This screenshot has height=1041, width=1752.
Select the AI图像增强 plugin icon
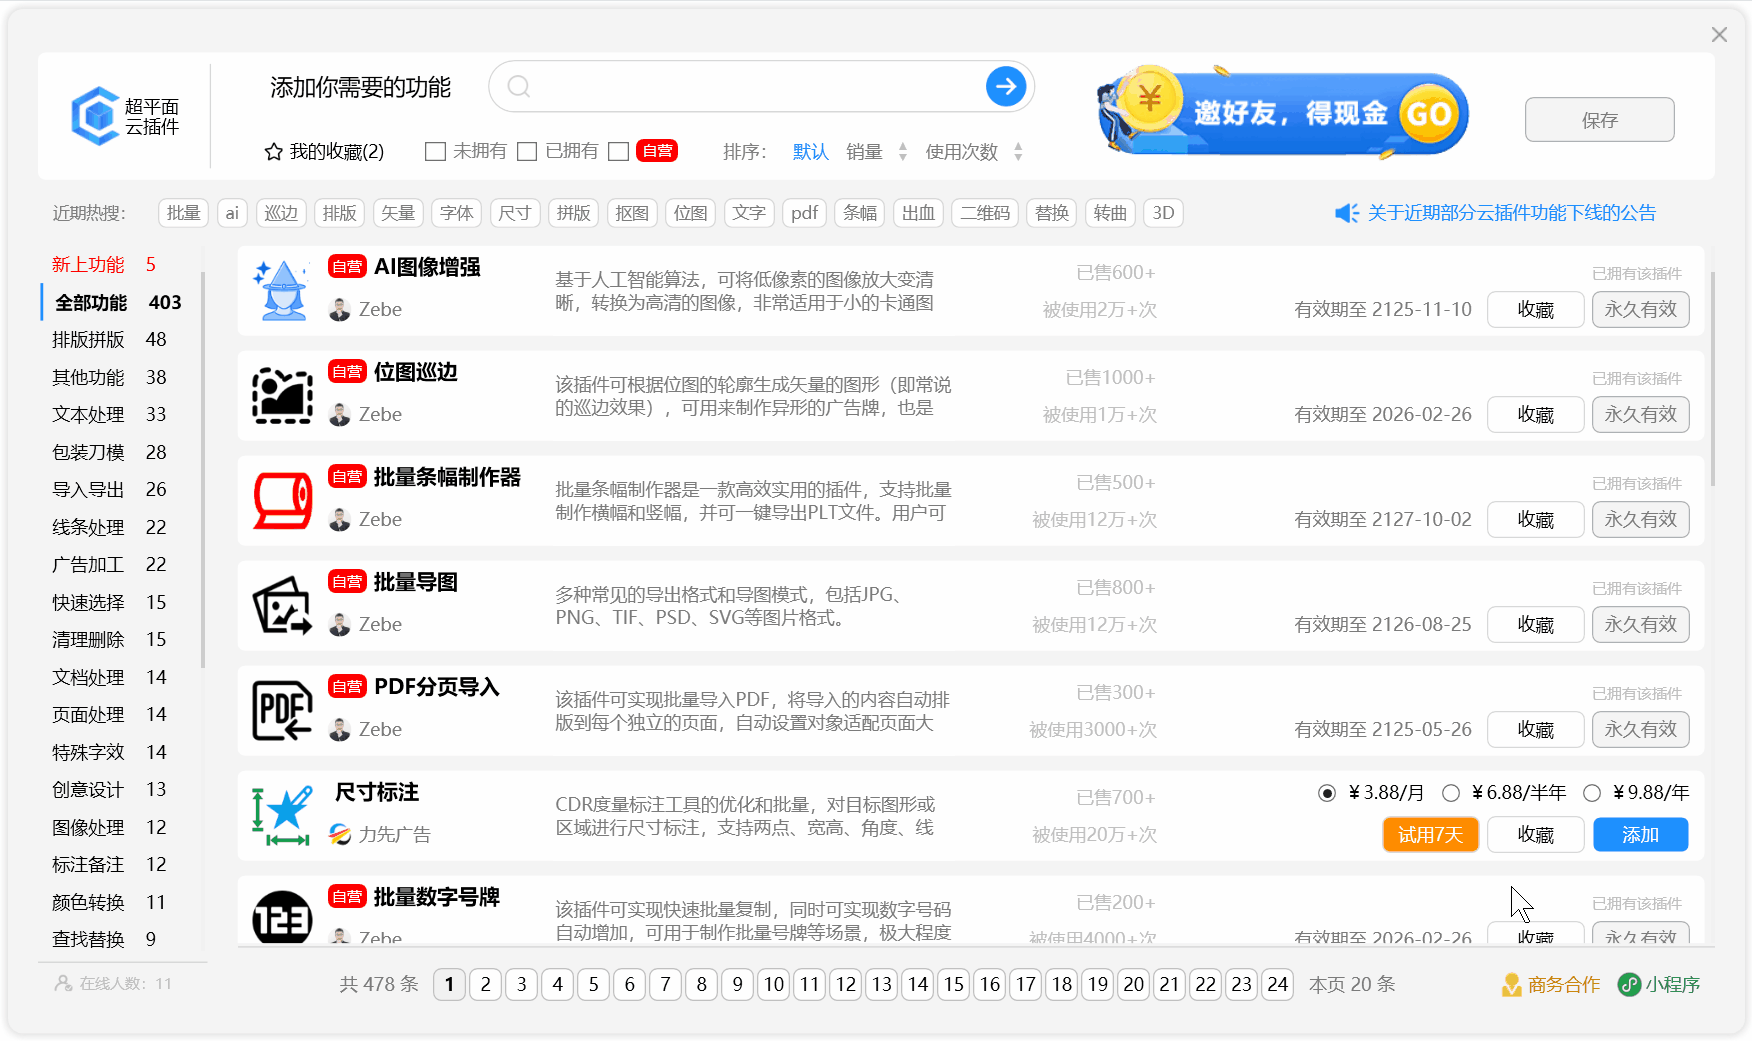(281, 289)
